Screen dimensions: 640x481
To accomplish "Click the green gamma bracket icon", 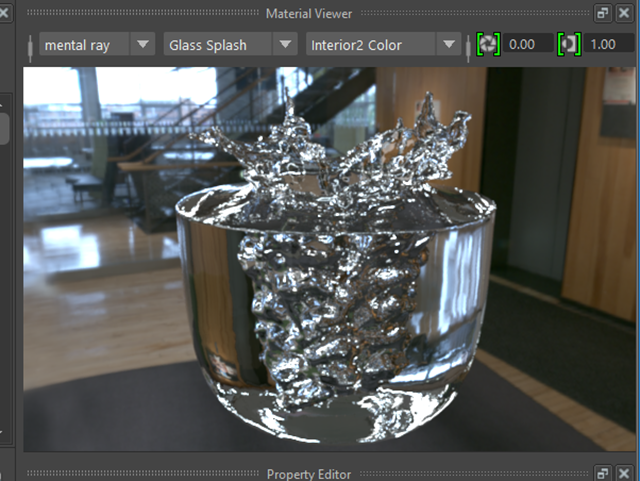I will 569,44.
